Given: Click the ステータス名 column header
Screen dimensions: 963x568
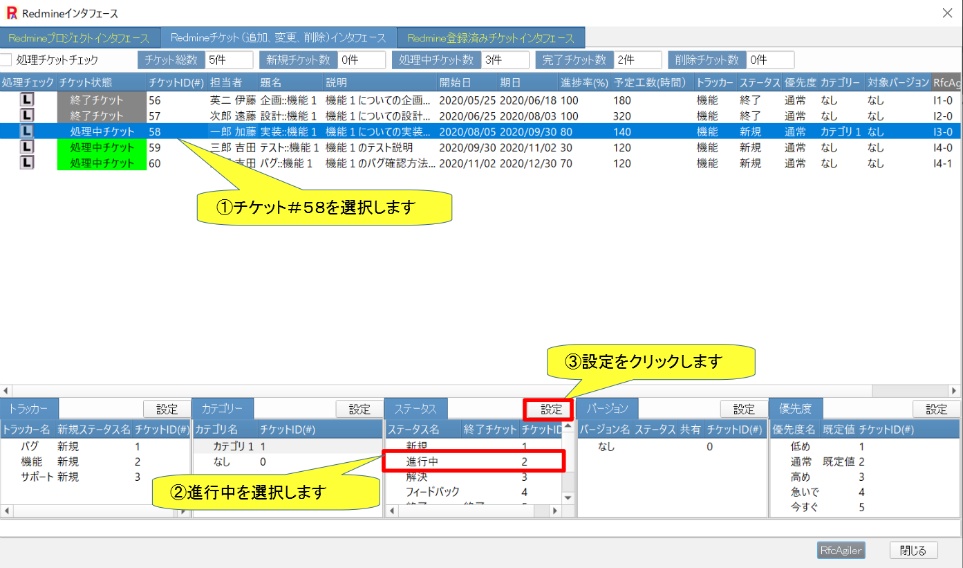Looking at the screenshot, I should point(423,429).
